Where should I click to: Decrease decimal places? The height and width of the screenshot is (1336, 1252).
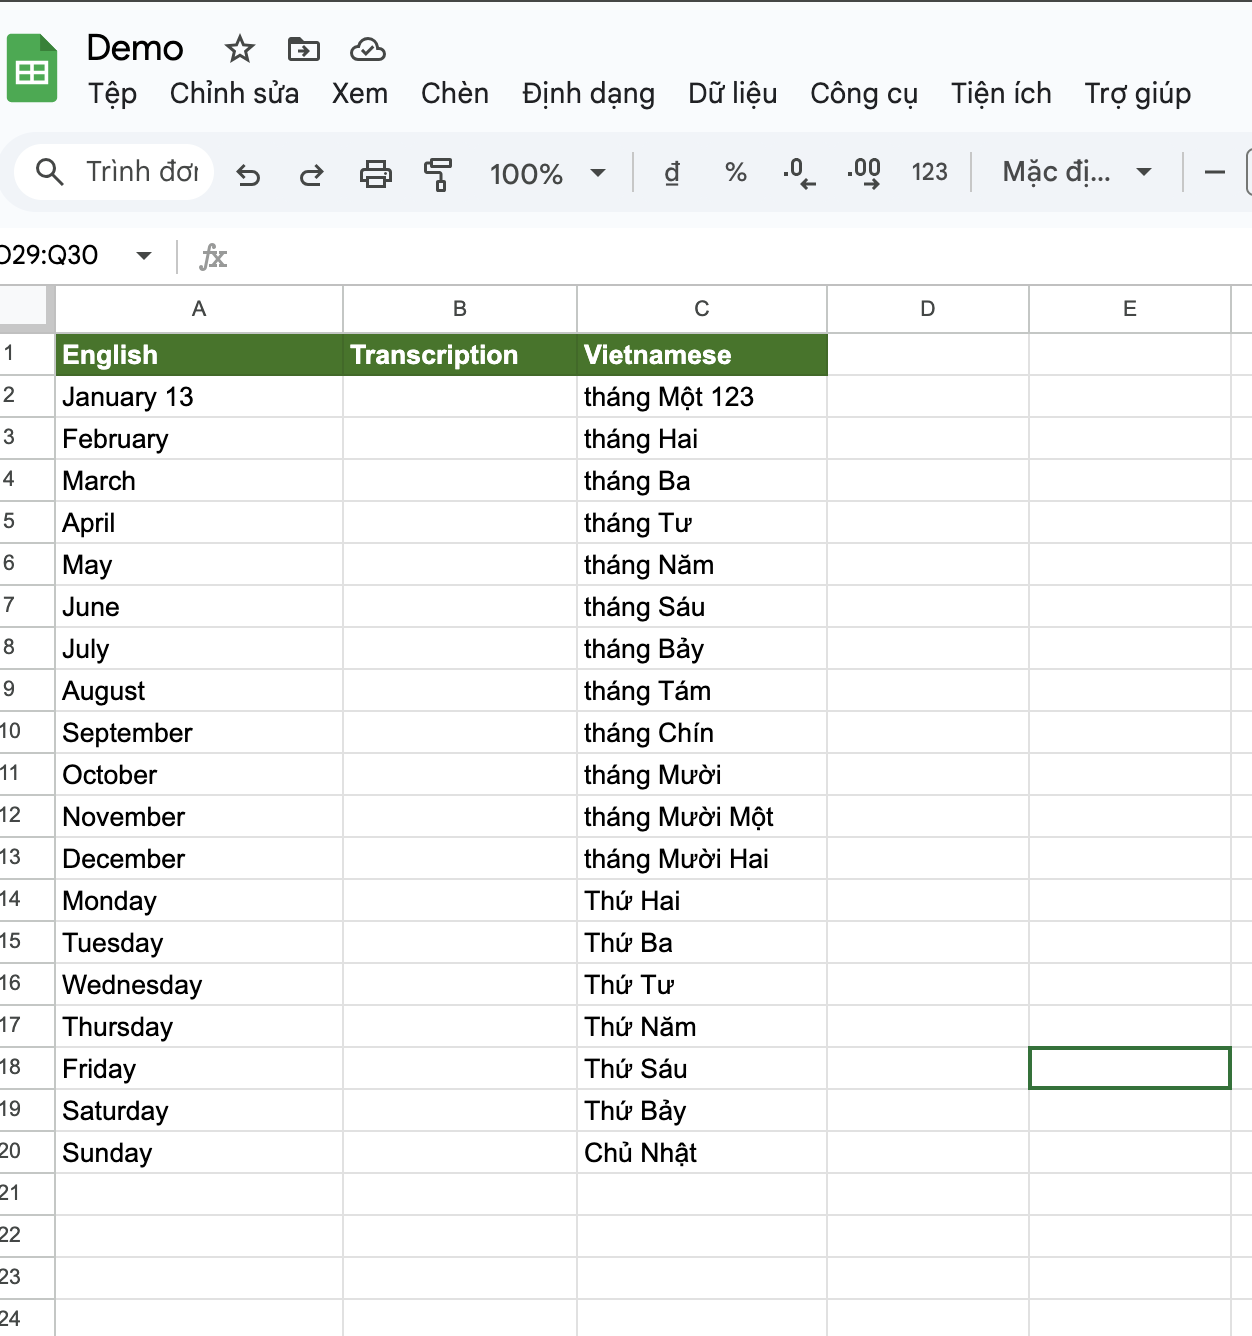click(x=799, y=173)
